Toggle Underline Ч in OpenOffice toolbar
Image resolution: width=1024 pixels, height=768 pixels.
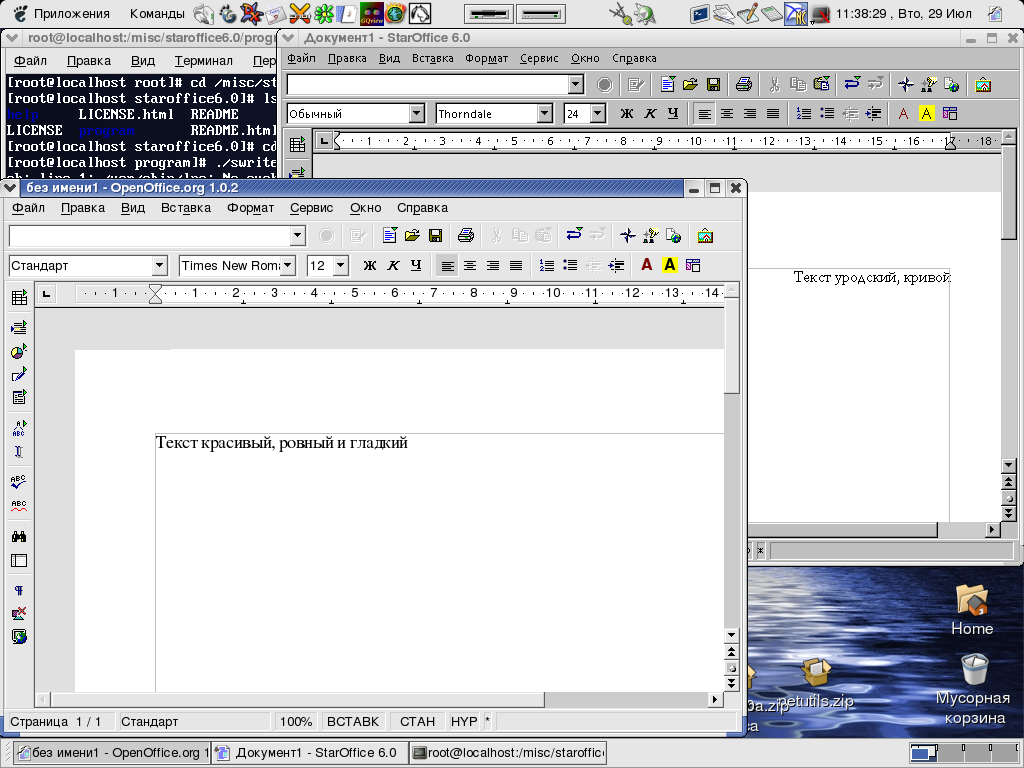point(416,265)
